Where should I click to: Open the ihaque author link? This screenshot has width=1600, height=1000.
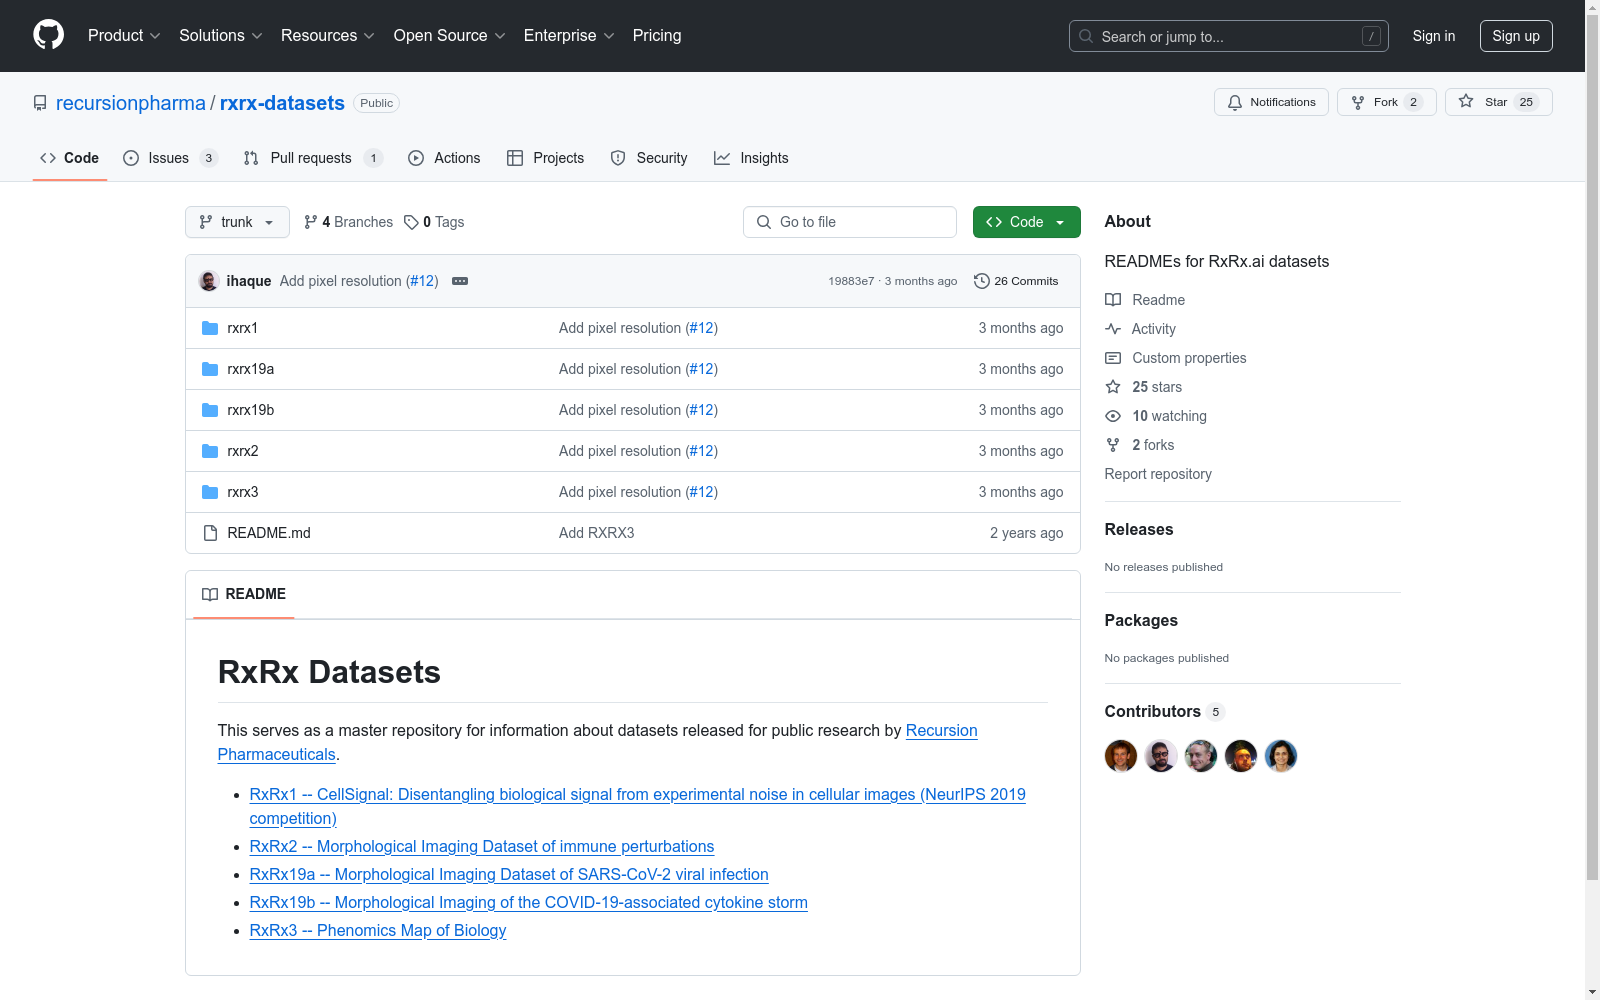(x=249, y=281)
